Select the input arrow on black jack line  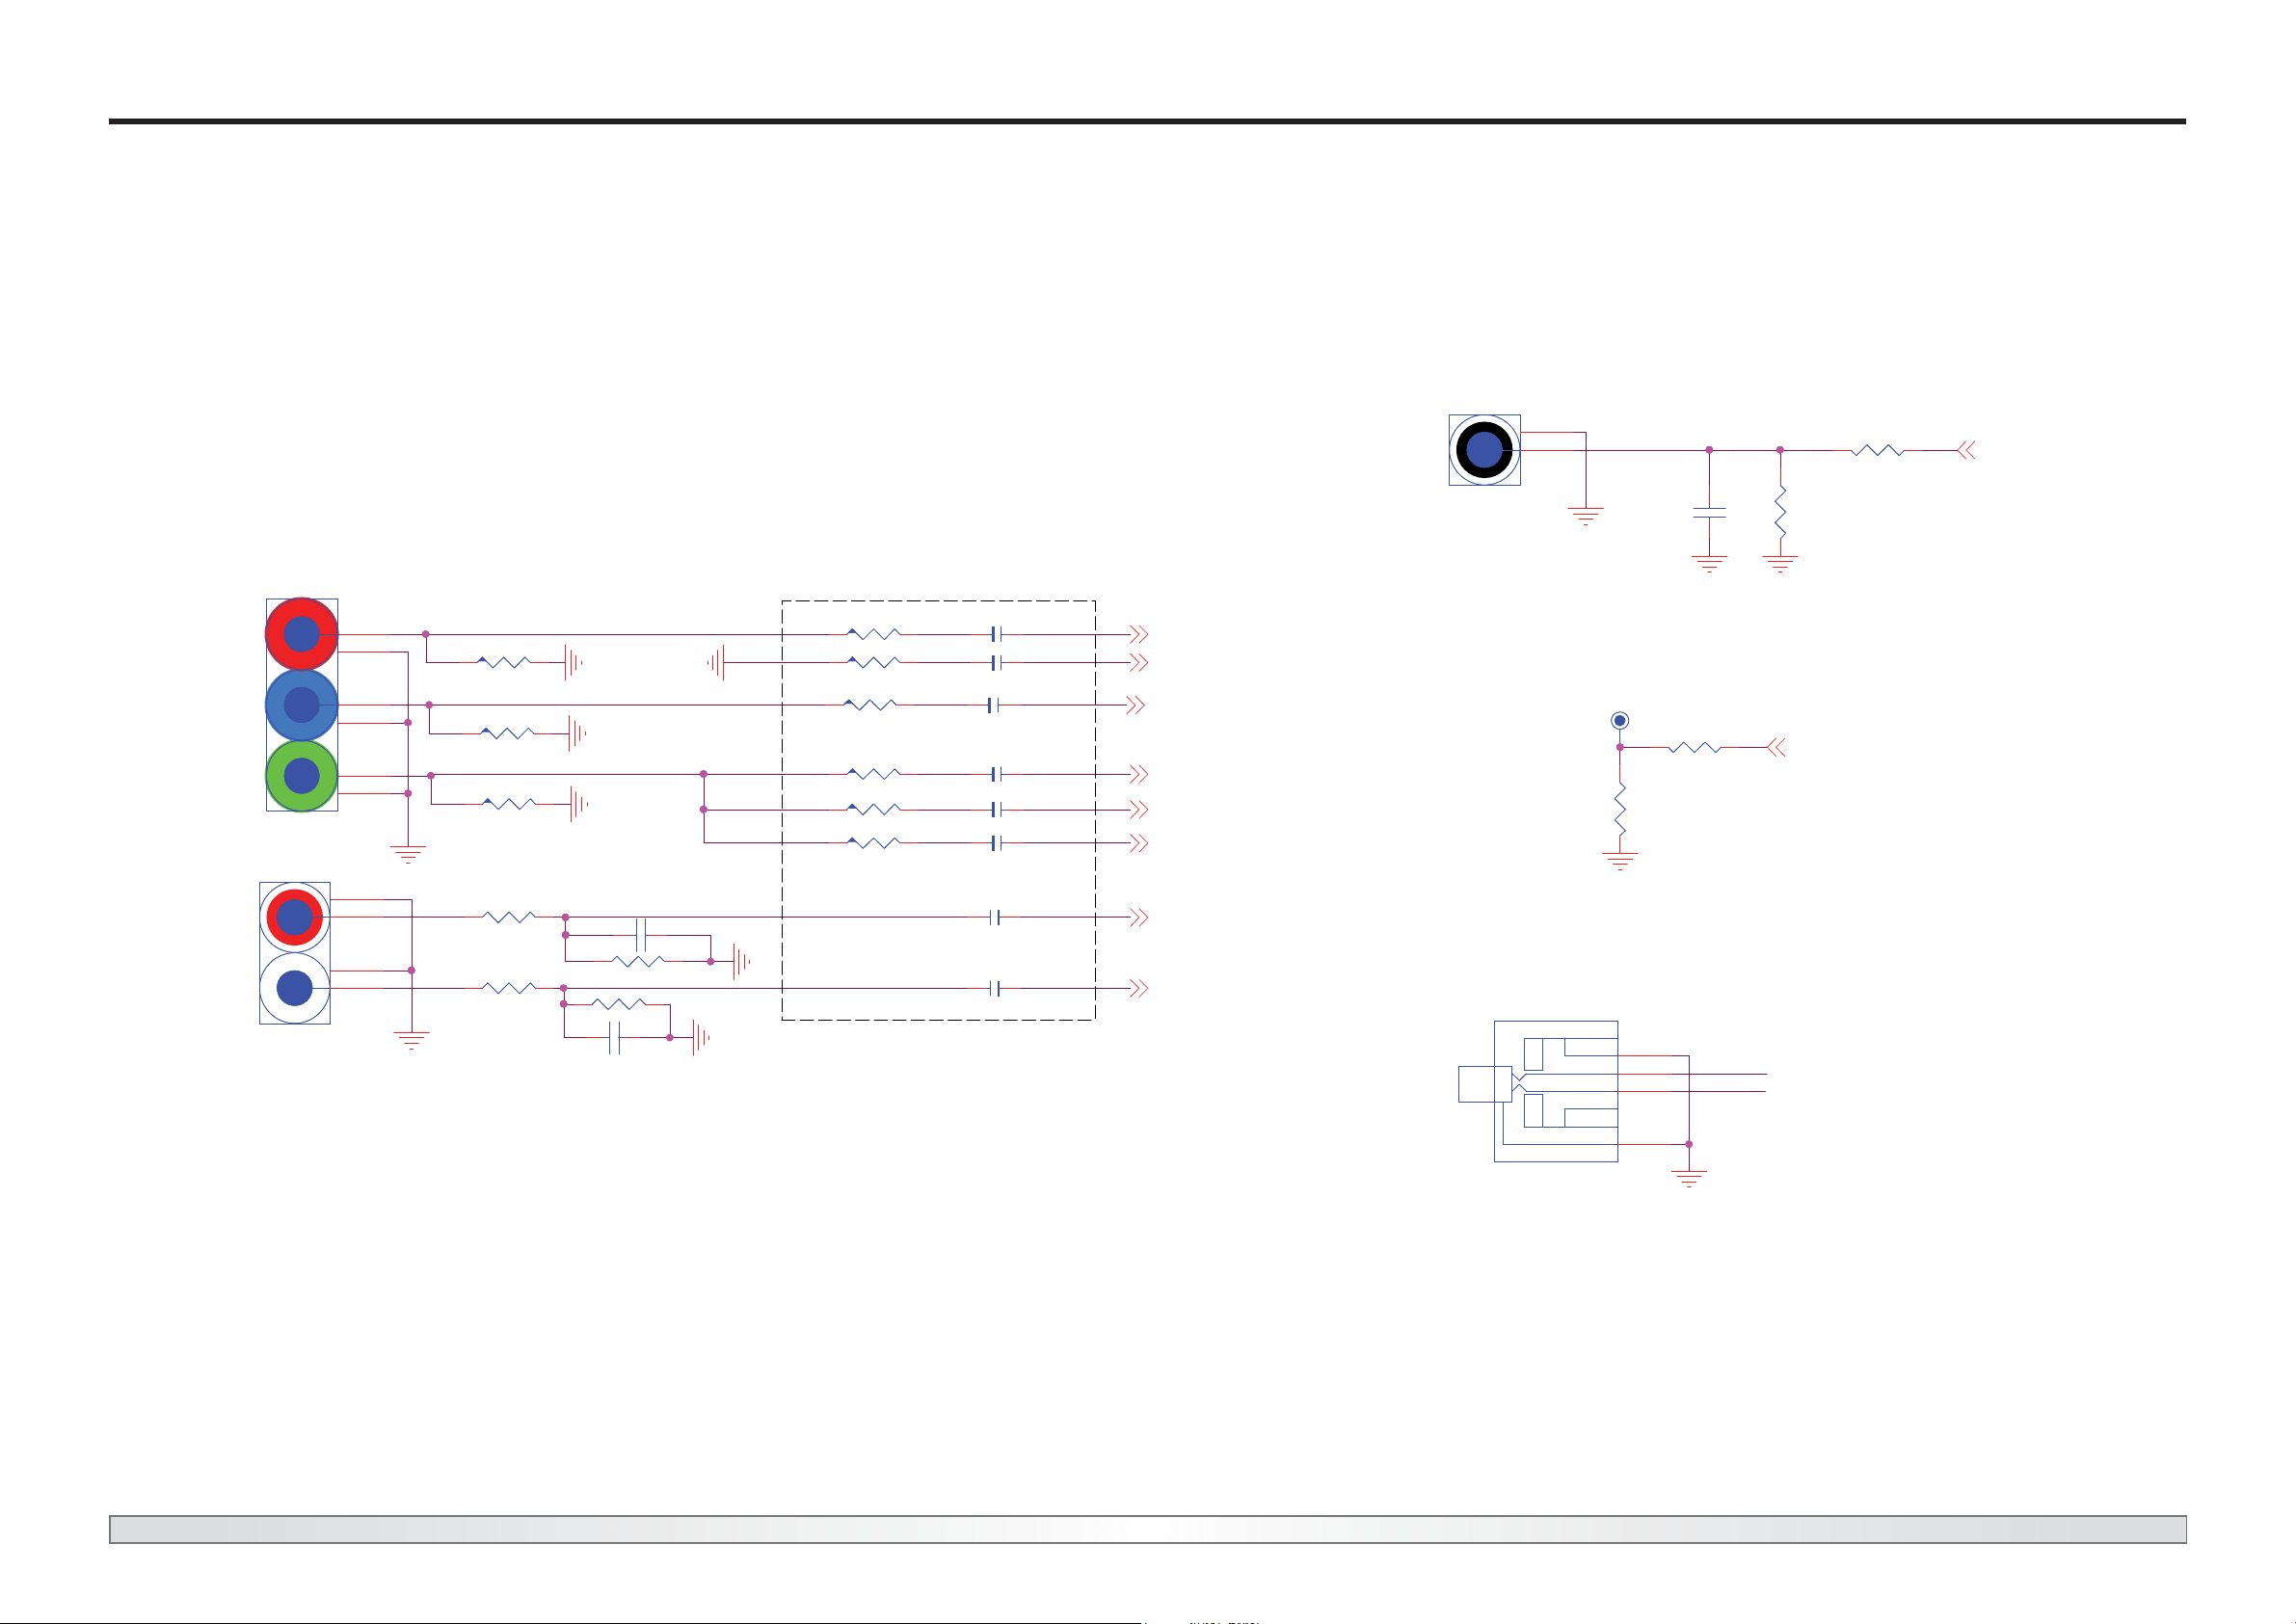pos(1966,451)
